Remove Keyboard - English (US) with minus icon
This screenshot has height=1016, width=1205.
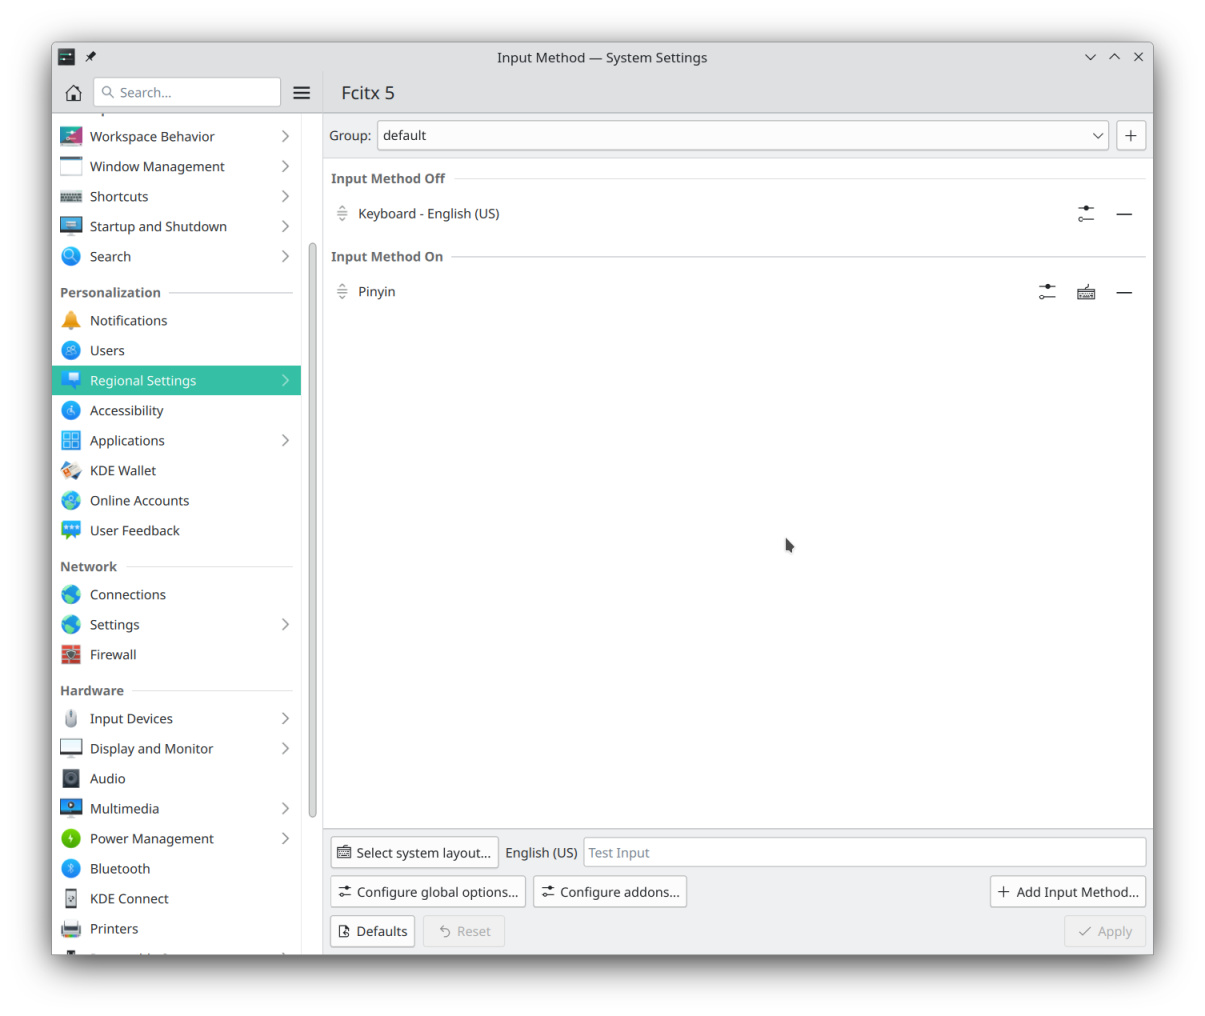tap(1124, 214)
